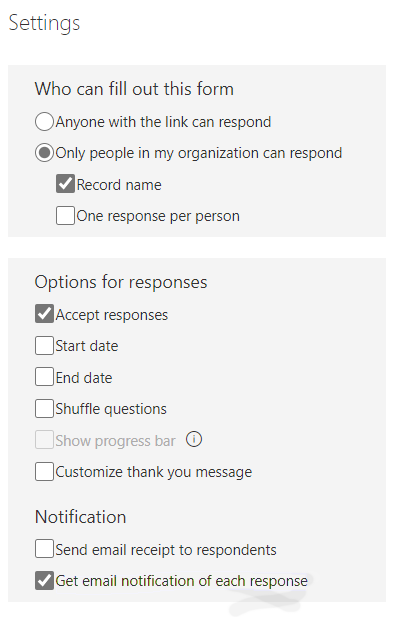Enable One response per person
Viewport: 401px width, 617px height.
tap(65, 216)
